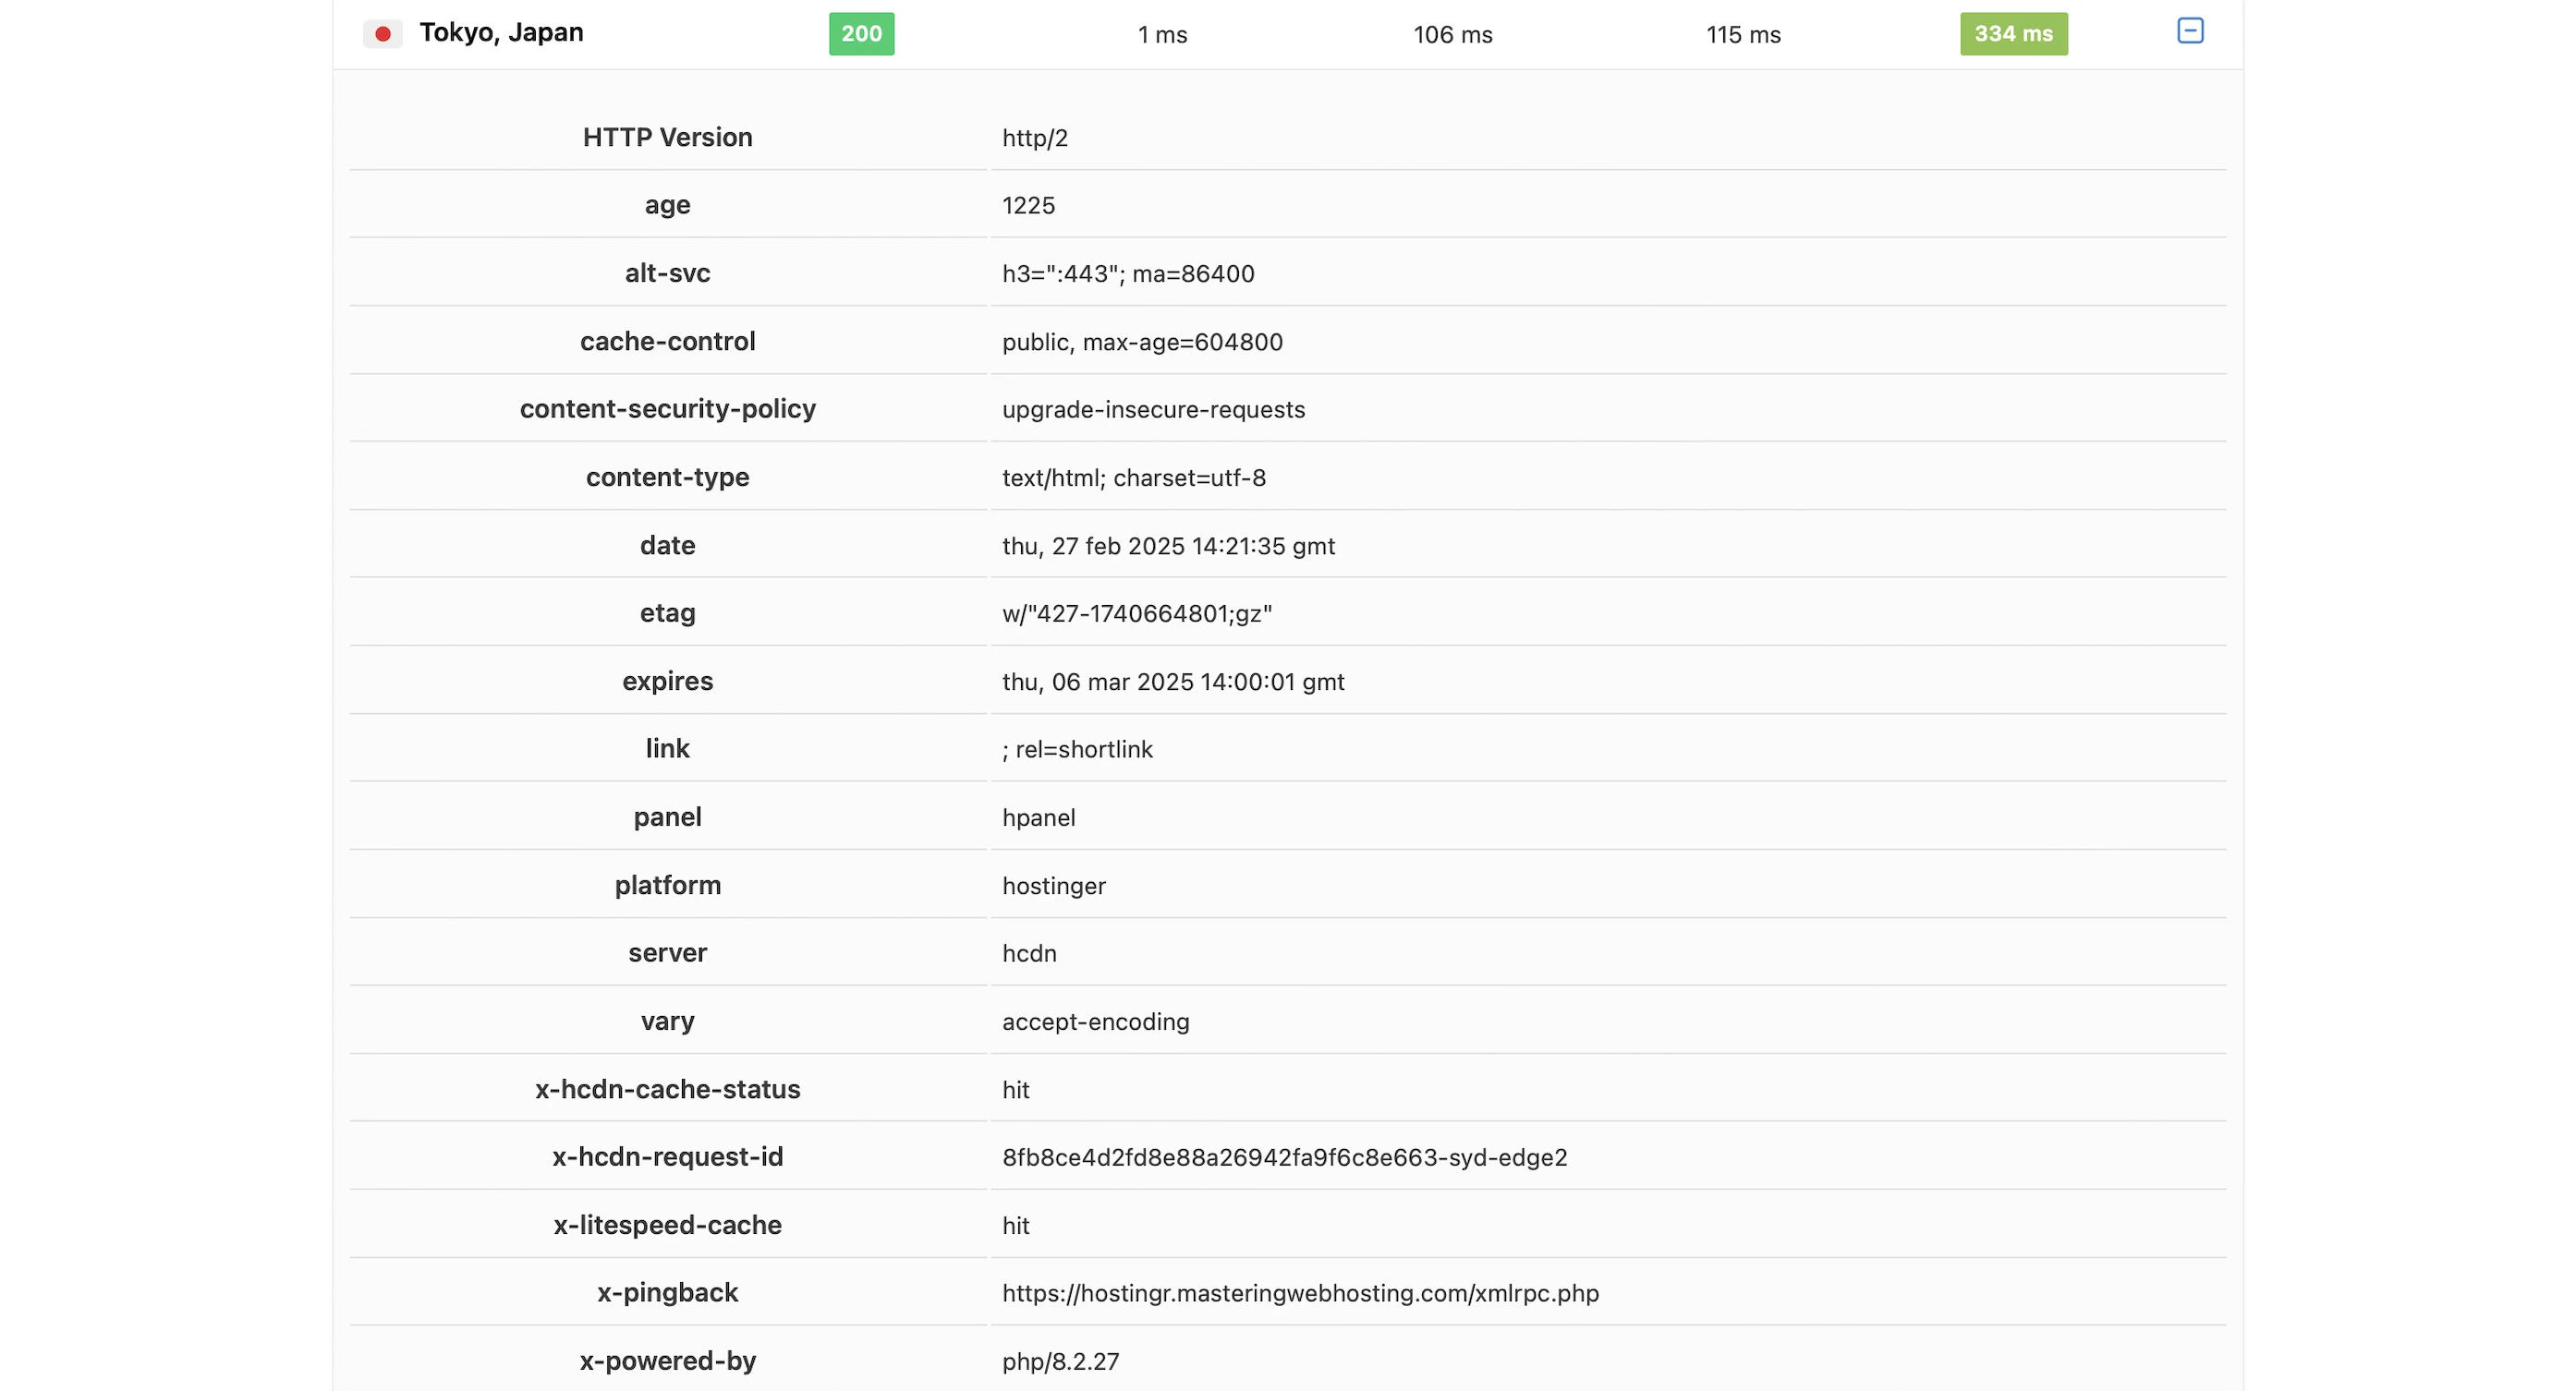This screenshot has height=1391, width=2576.
Task: Collapse the Tokyo, Japan result details
Action: (x=2189, y=31)
